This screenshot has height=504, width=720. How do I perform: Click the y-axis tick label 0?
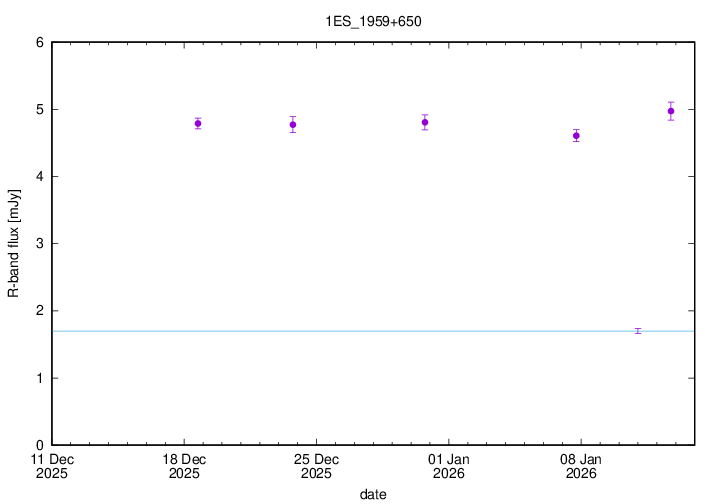pyautogui.click(x=39, y=445)
